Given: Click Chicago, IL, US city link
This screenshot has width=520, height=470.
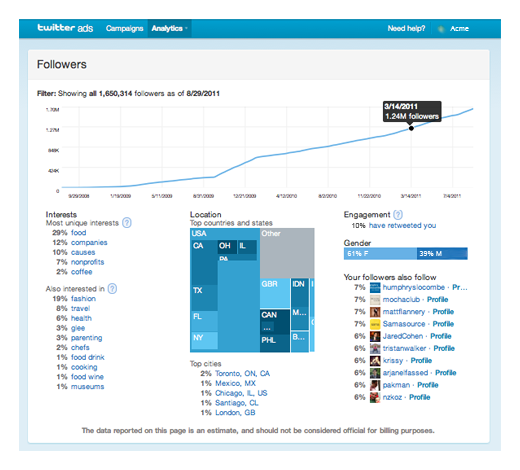Looking at the screenshot, I should [x=241, y=393].
